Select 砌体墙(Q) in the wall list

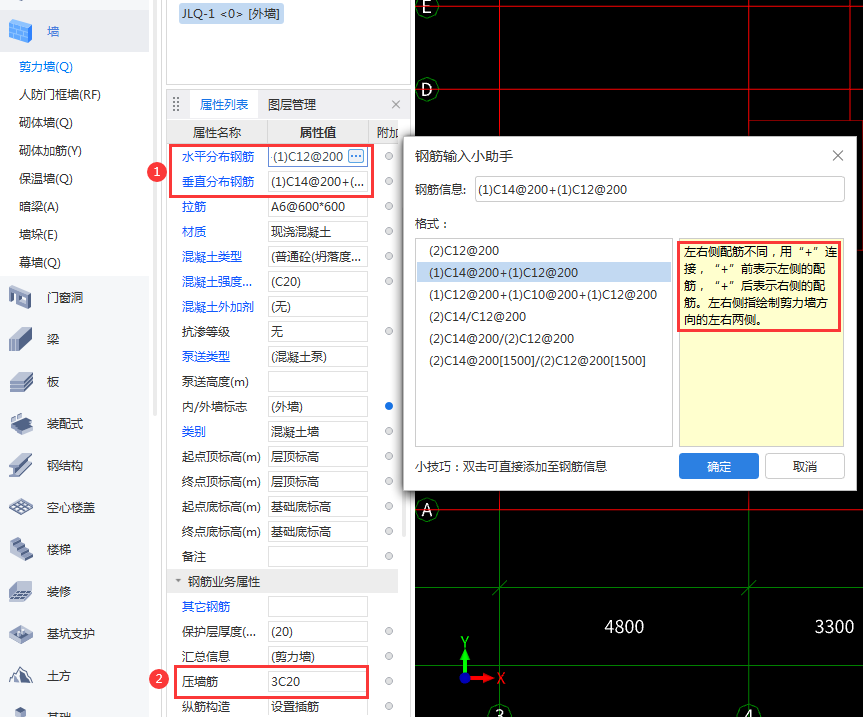[x=46, y=123]
